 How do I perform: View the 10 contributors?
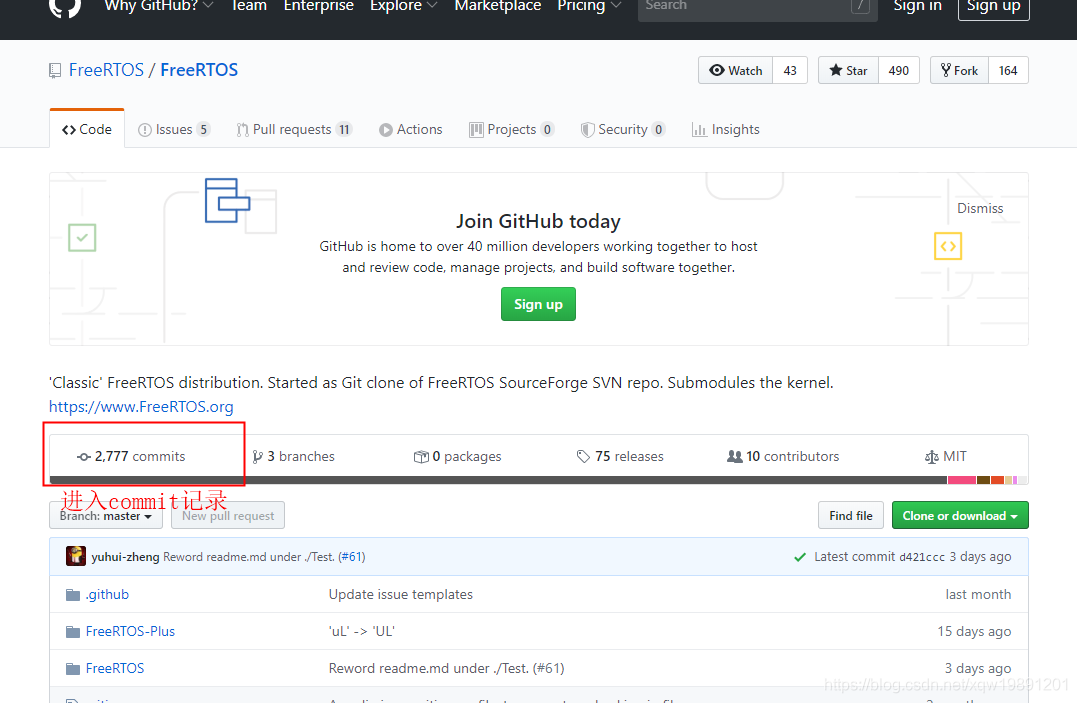pos(783,456)
